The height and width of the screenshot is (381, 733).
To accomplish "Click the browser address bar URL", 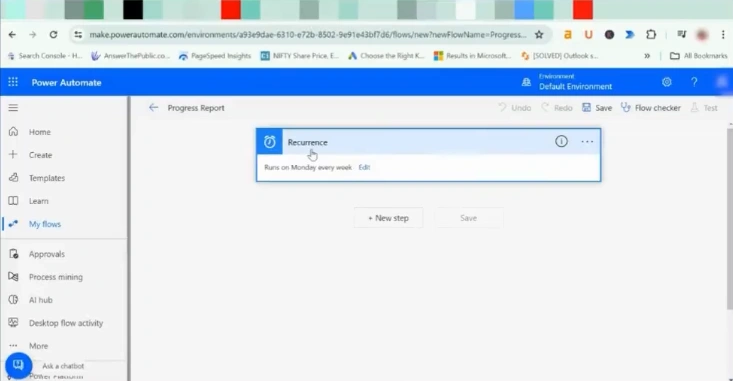I will pyautogui.click(x=308, y=35).
